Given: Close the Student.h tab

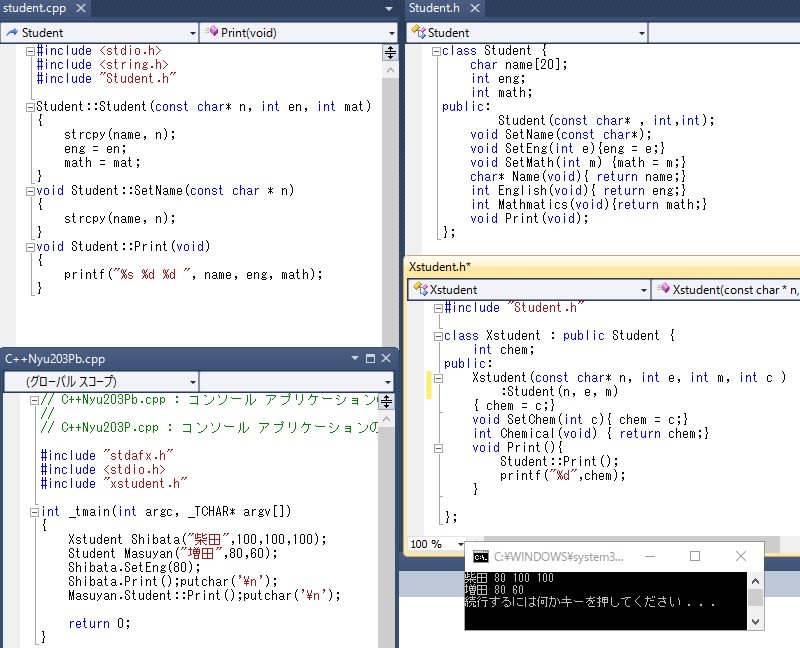Looking at the screenshot, I should click(475, 8).
